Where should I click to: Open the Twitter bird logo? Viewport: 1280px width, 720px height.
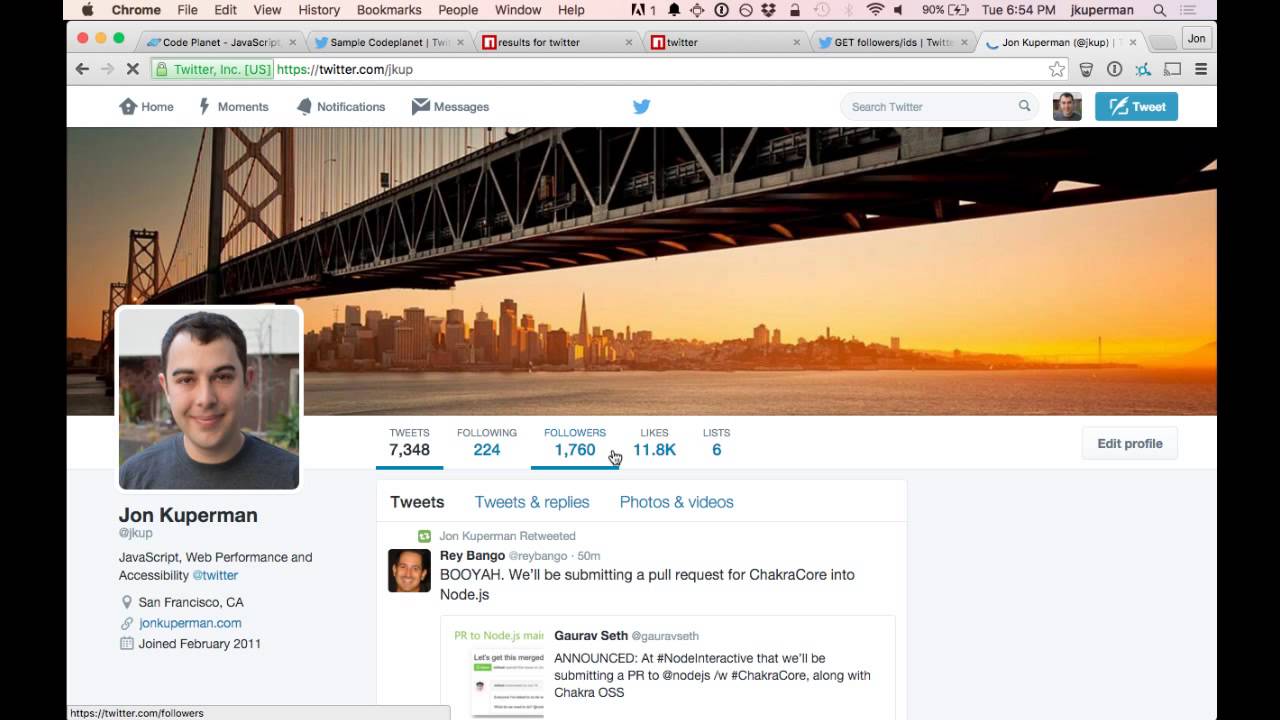pyautogui.click(x=642, y=106)
